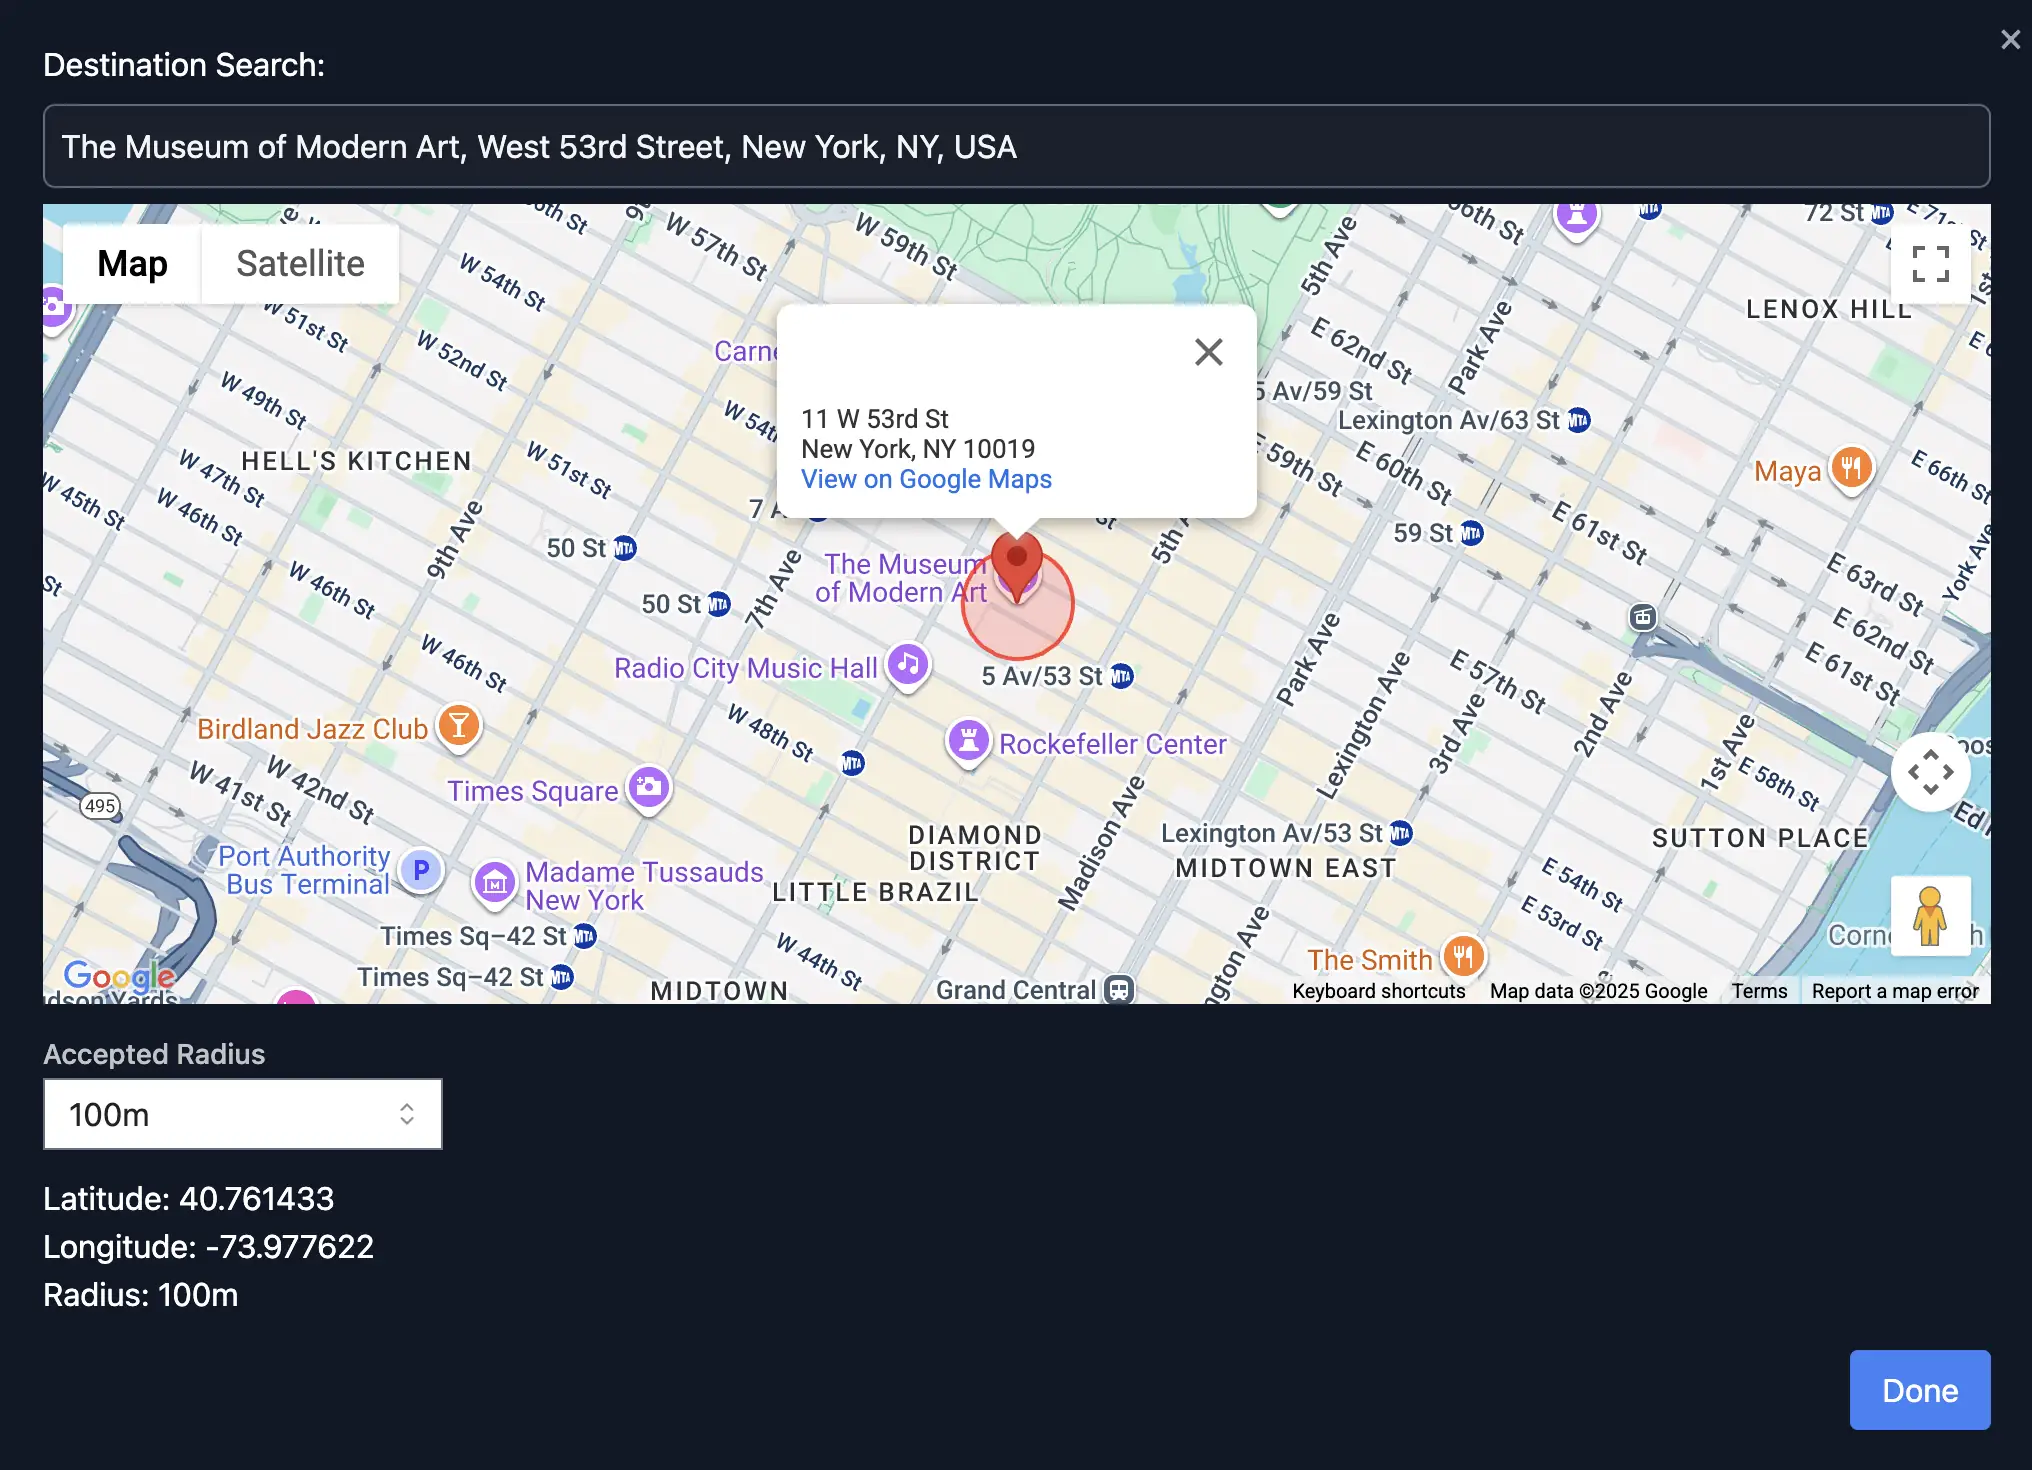Click Port Authority parking icon

(421, 870)
